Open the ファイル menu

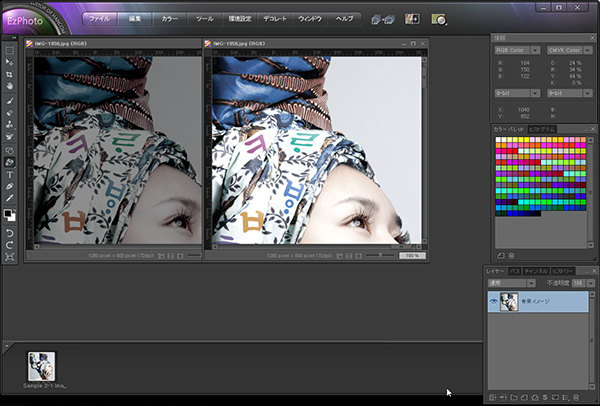[x=100, y=19]
